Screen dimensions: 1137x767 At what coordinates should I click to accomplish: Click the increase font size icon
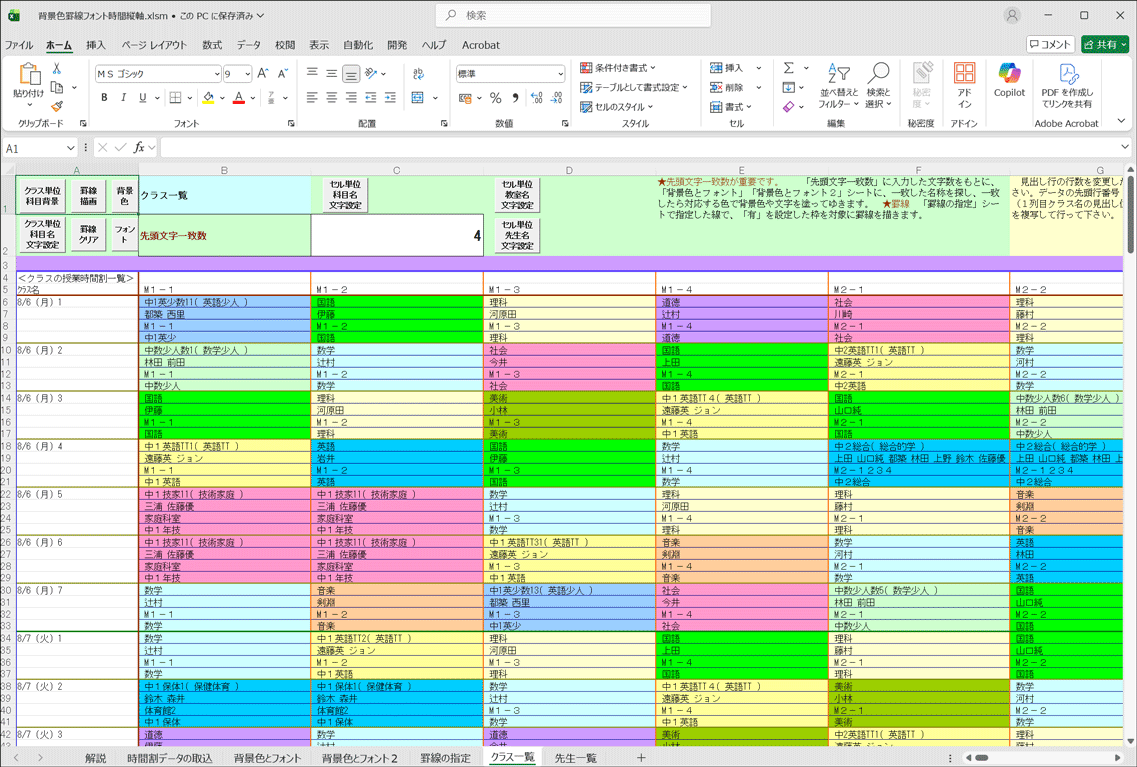(x=263, y=74)
